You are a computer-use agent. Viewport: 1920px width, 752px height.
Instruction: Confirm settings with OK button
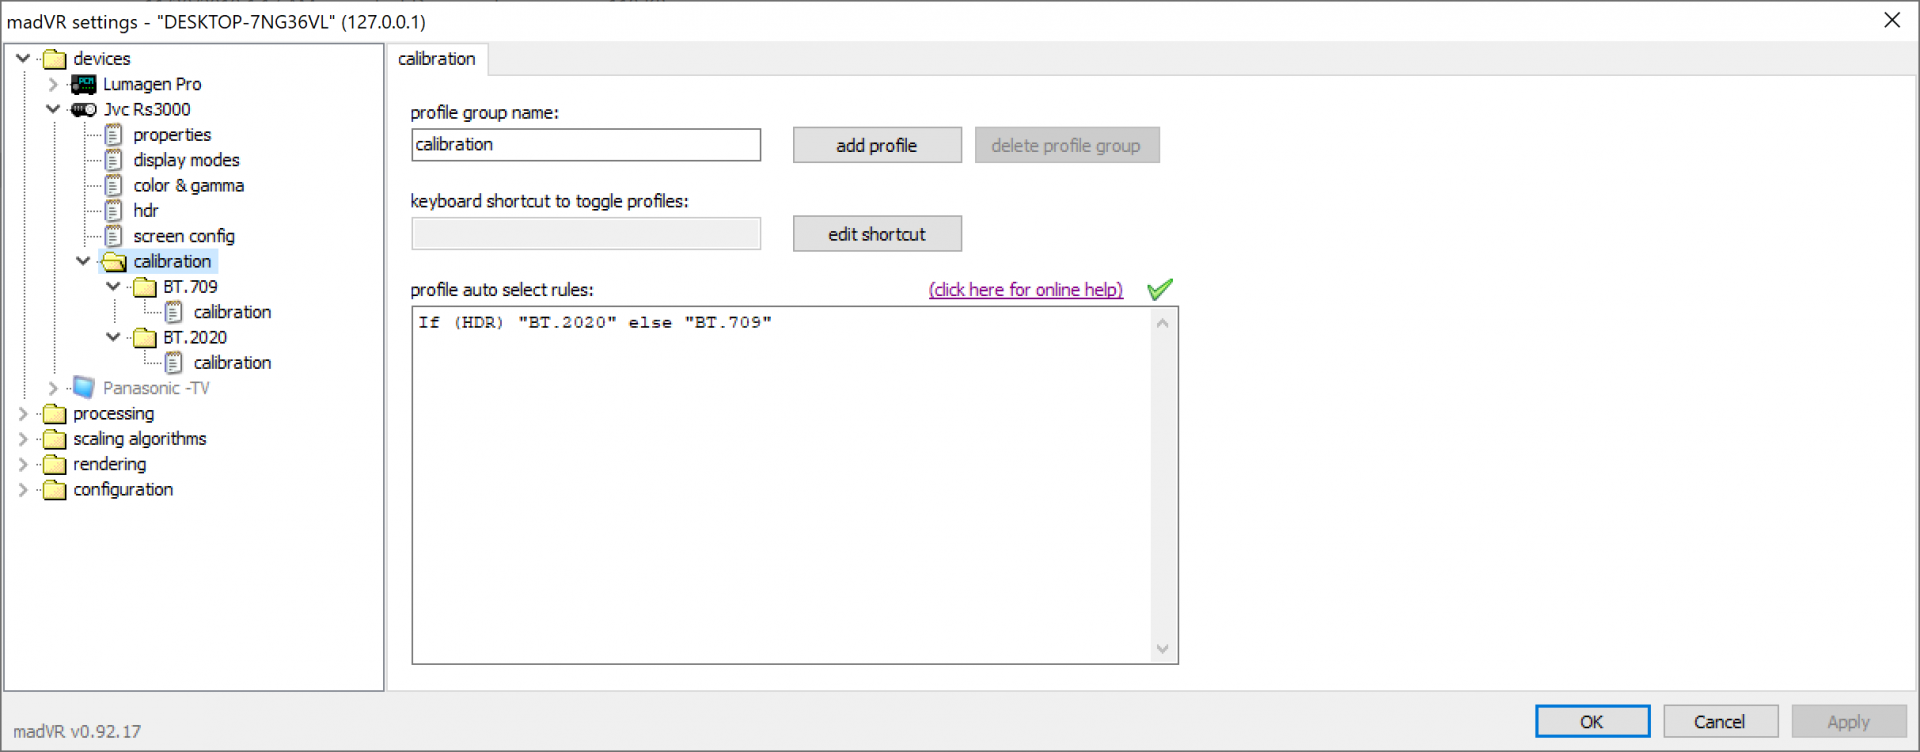tap(1592, 721)
